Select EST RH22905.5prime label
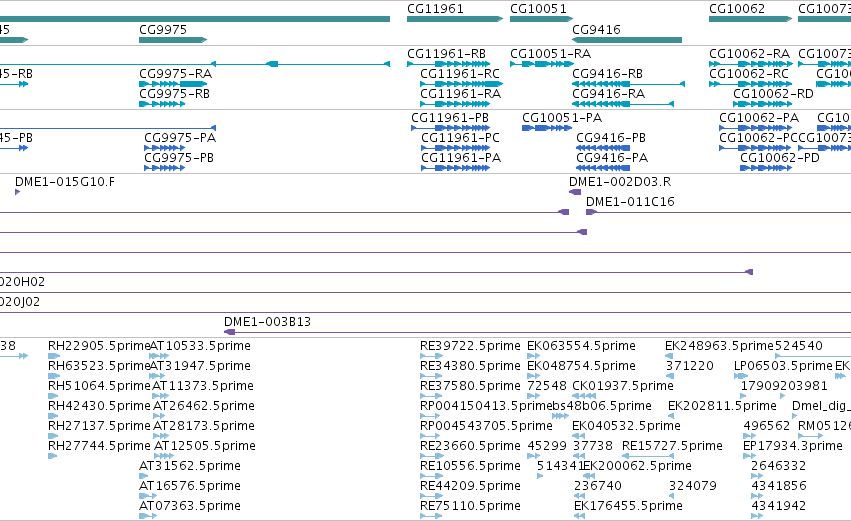The image size is (851, 521). click(99, 346)
